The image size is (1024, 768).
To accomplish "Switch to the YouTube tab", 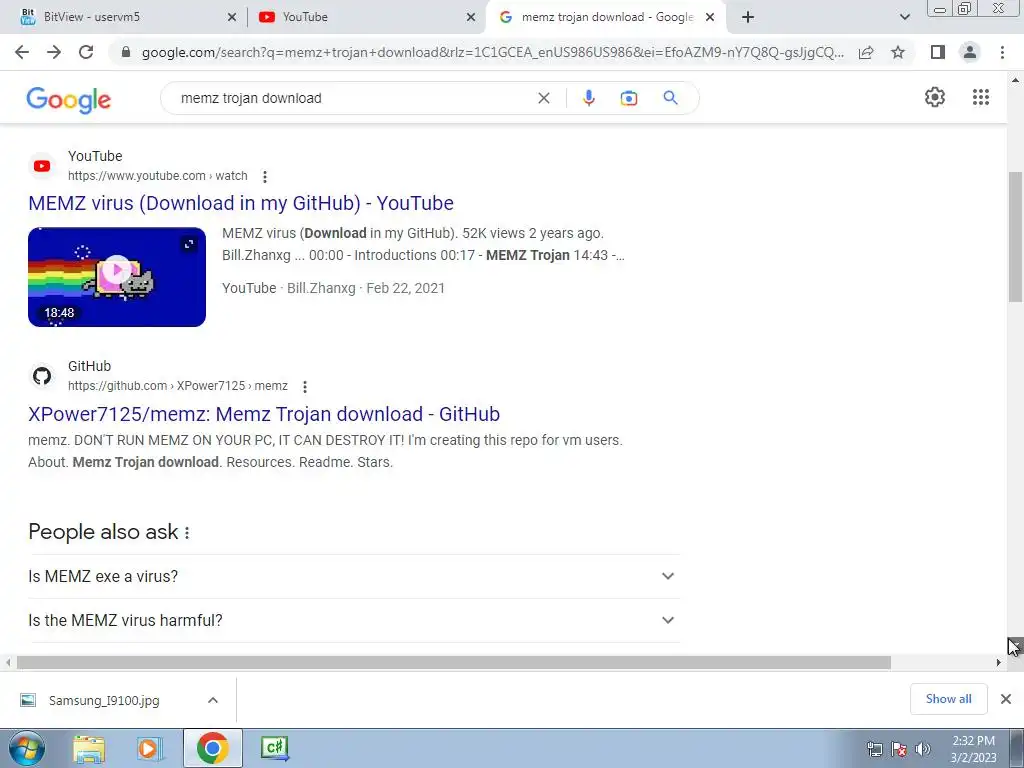I will [366, 17].
